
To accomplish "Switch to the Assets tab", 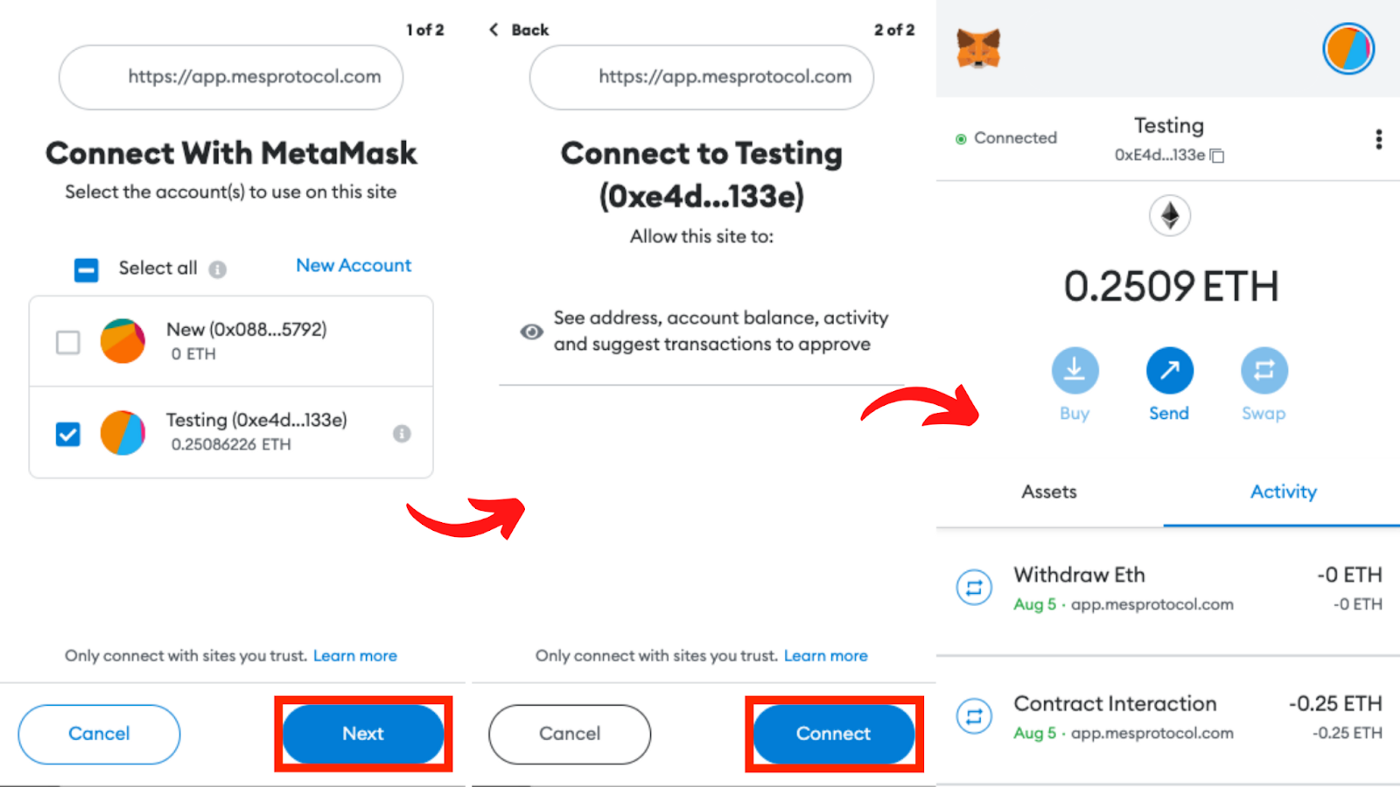I will 1049,492.
